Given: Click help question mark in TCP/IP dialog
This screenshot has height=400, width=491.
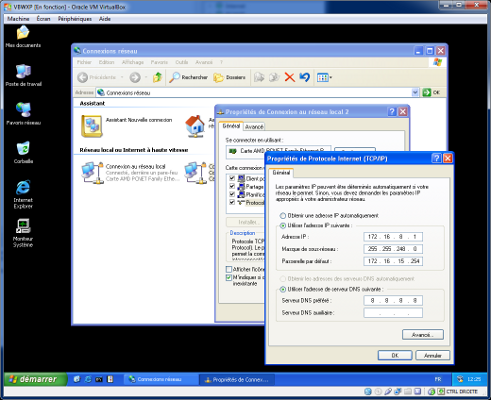Looking at the screenshot, I should click(x=436, y=158).
